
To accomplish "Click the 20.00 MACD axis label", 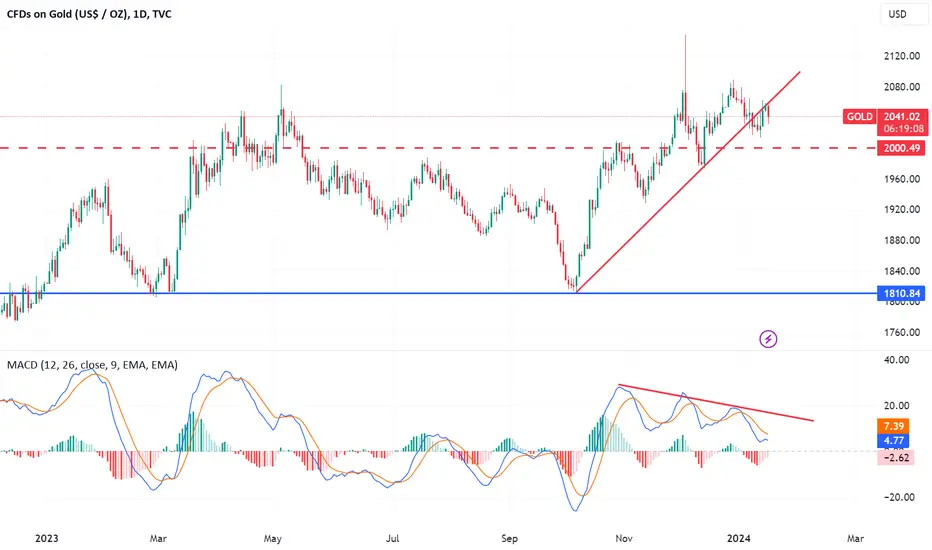I will 896,406.
